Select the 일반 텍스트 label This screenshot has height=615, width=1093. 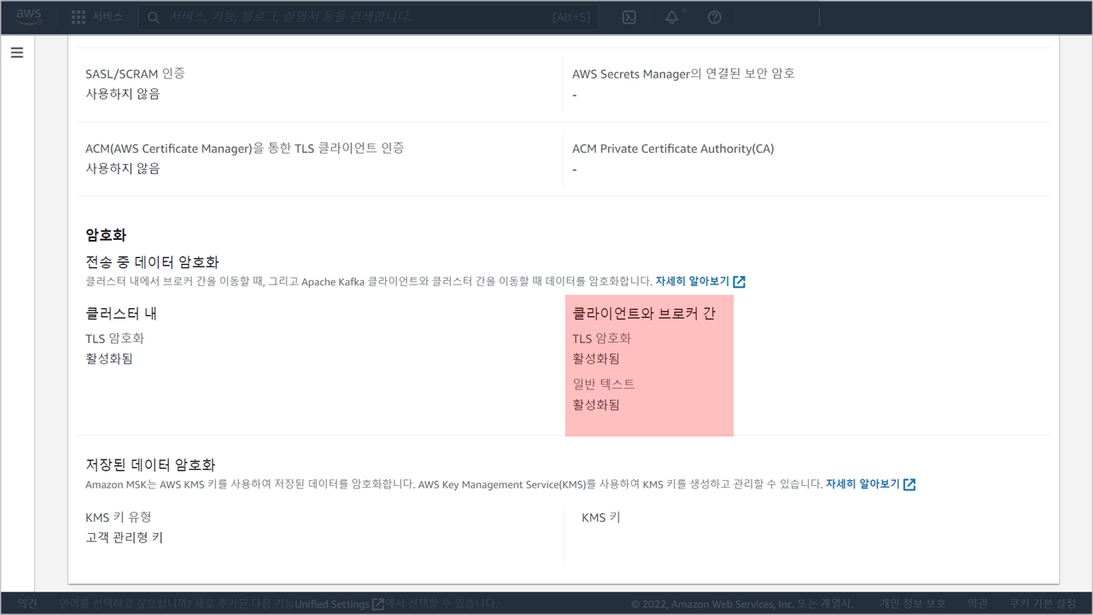(x=604, y=384)
